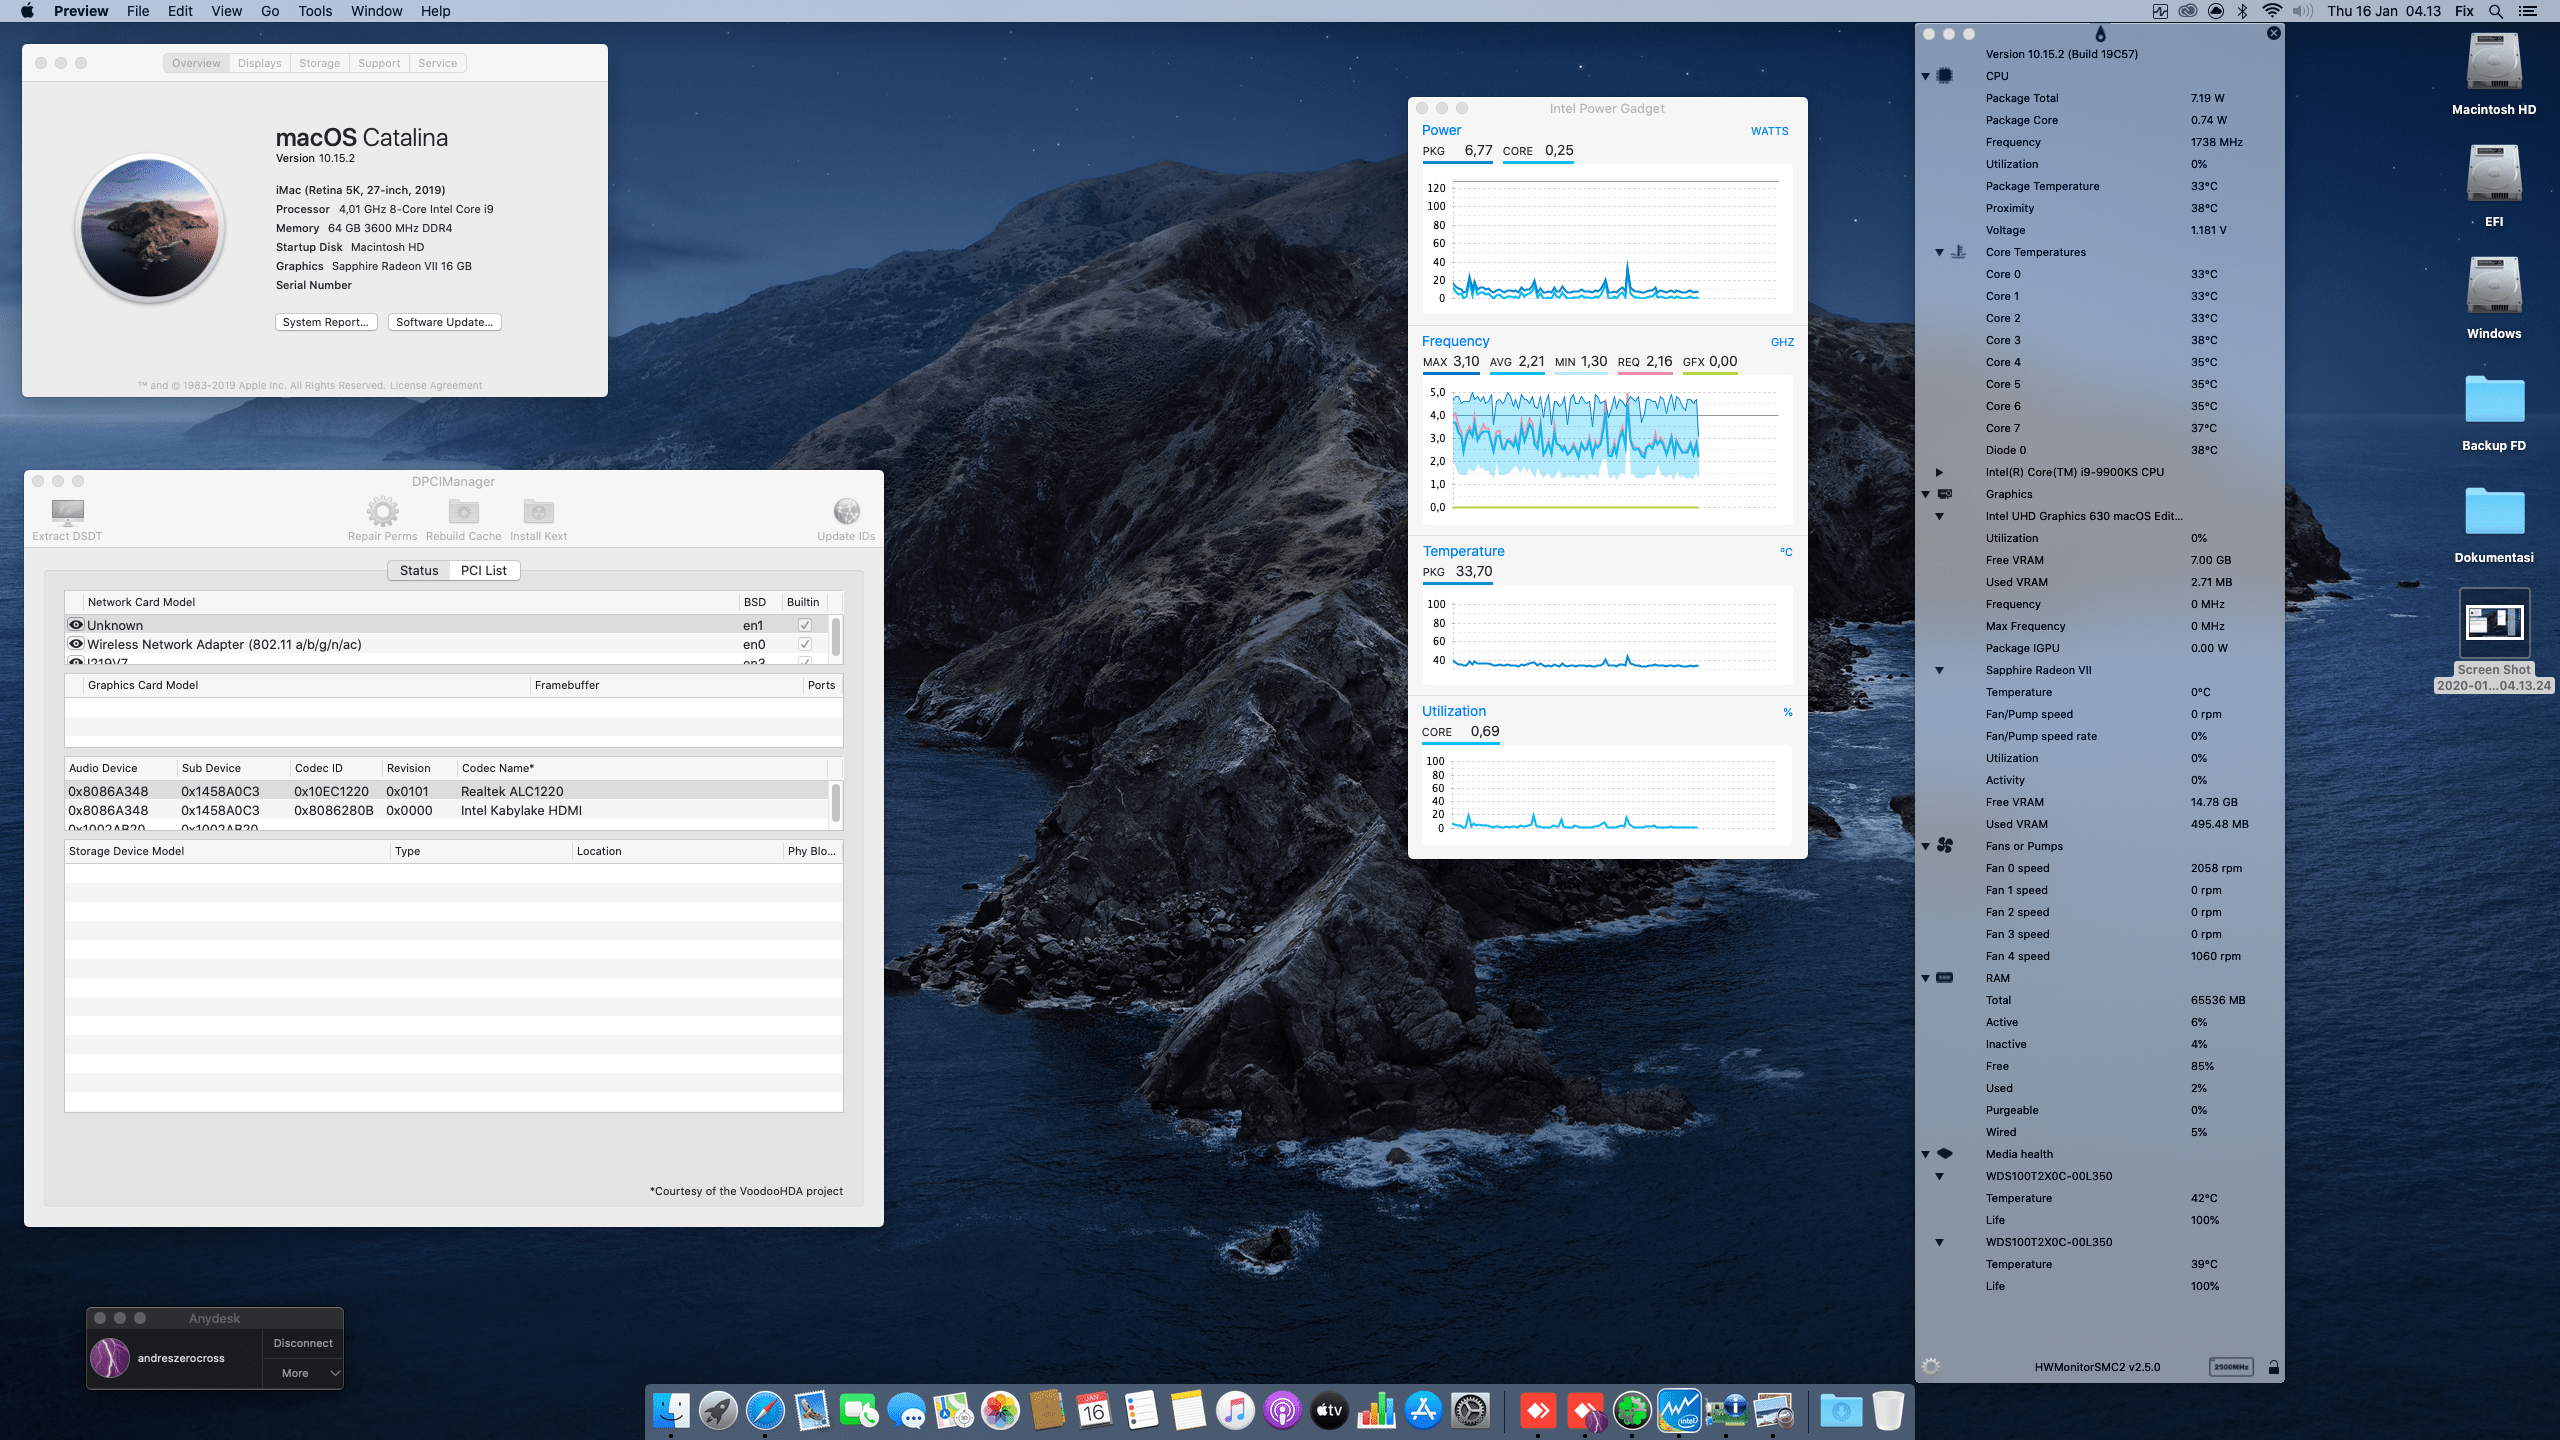
Task: Open Safari from the Dock
Action: tap(765, 1411)
